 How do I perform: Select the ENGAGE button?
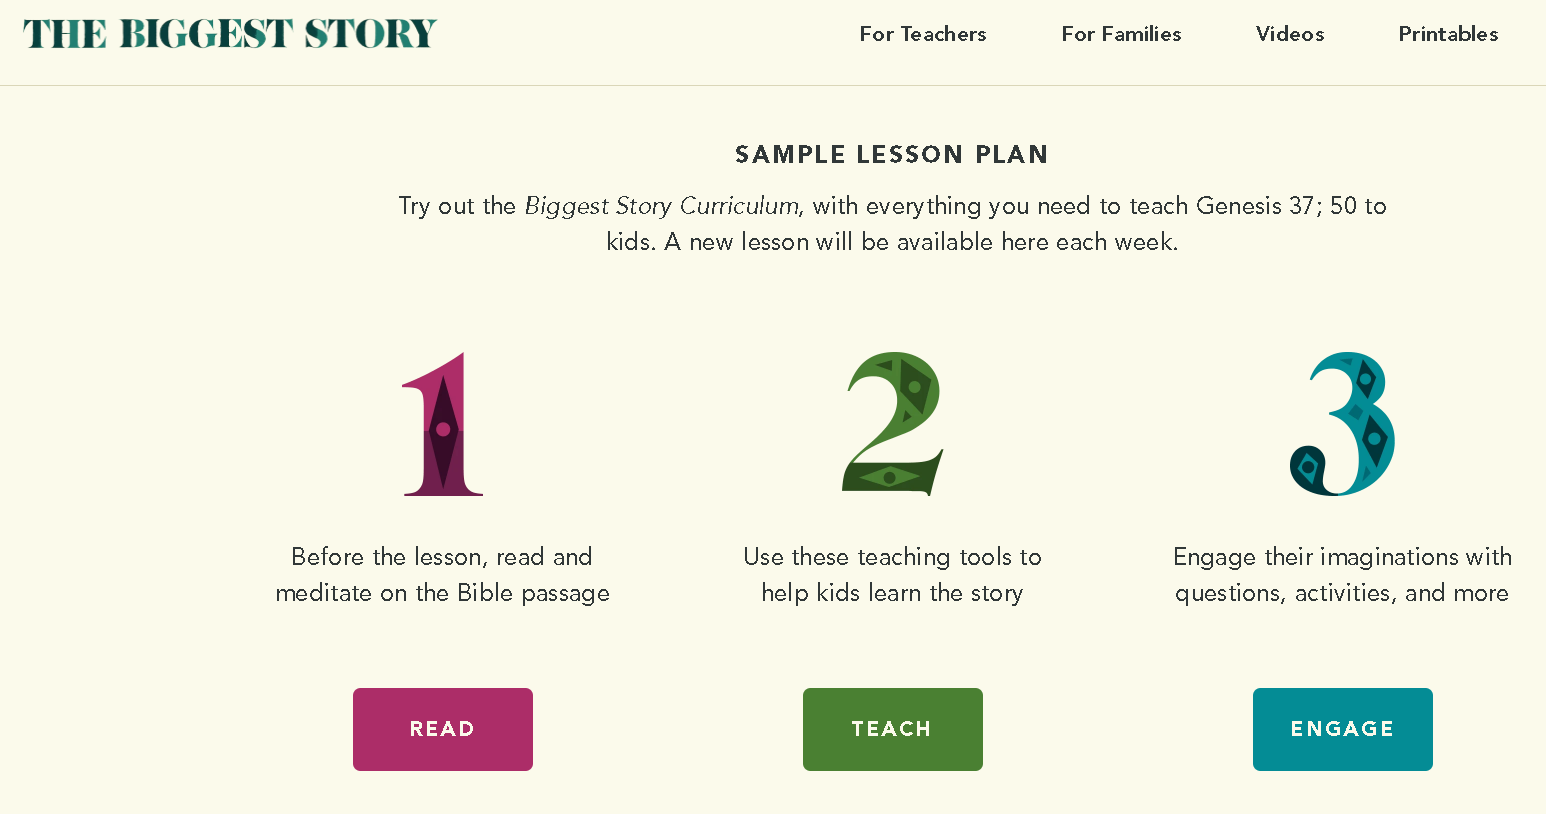(1343, 729)
